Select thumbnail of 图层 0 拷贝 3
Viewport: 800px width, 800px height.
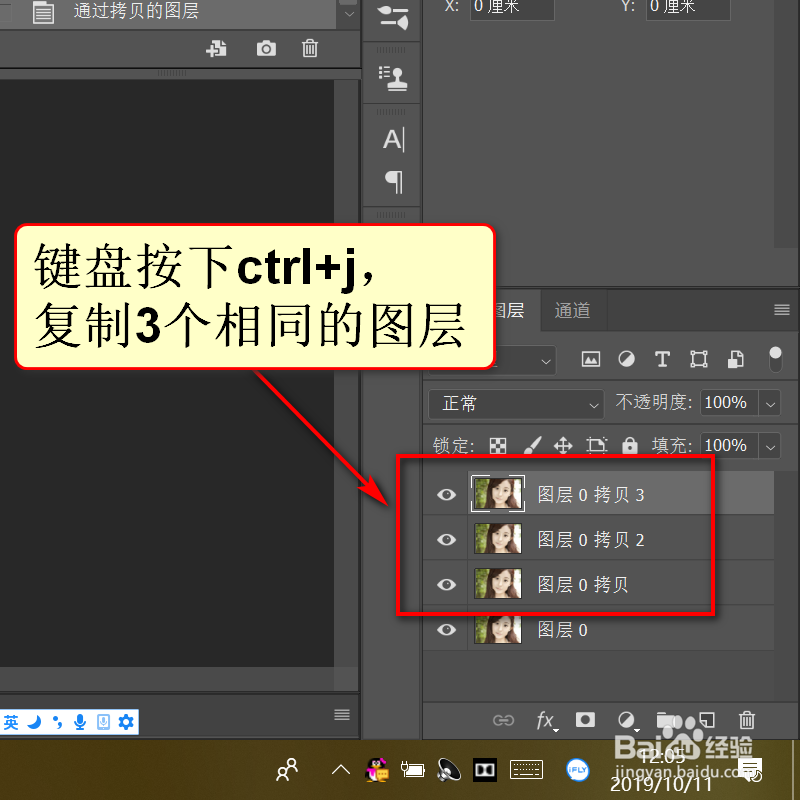[x=497, y=493]
